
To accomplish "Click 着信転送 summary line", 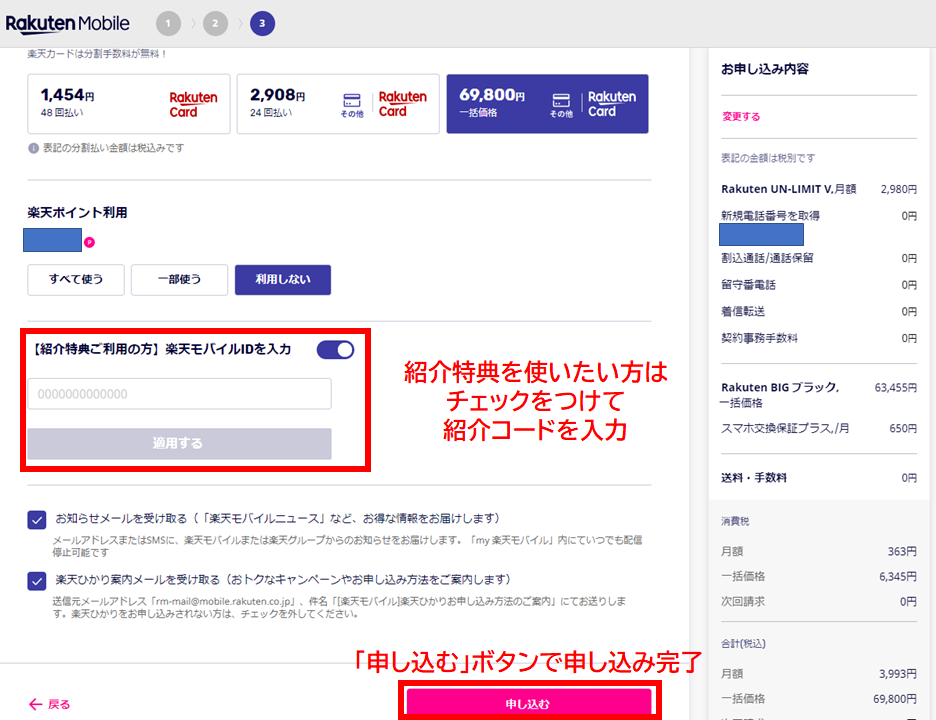I will (x=819, y=311).
